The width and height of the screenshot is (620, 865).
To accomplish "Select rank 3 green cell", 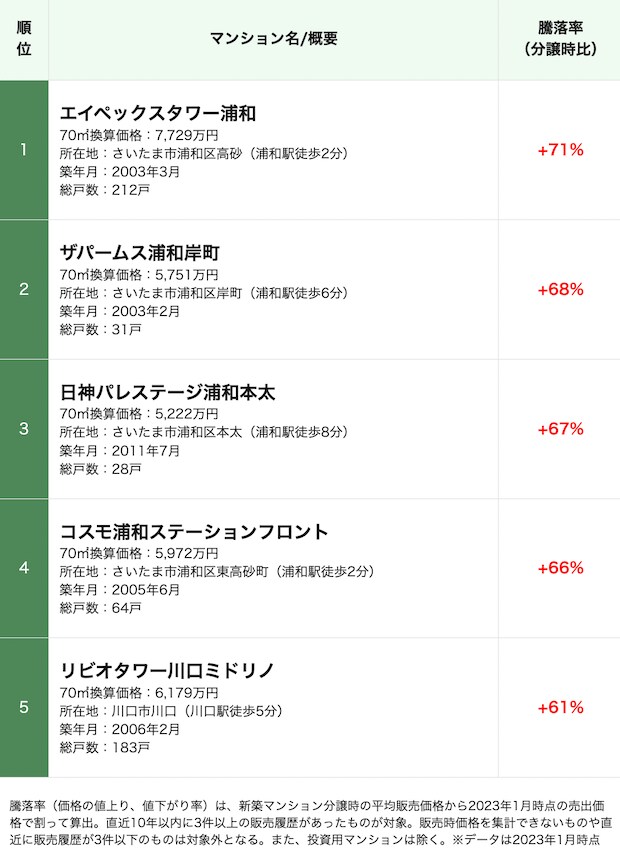I will click(x=24, y=429).
